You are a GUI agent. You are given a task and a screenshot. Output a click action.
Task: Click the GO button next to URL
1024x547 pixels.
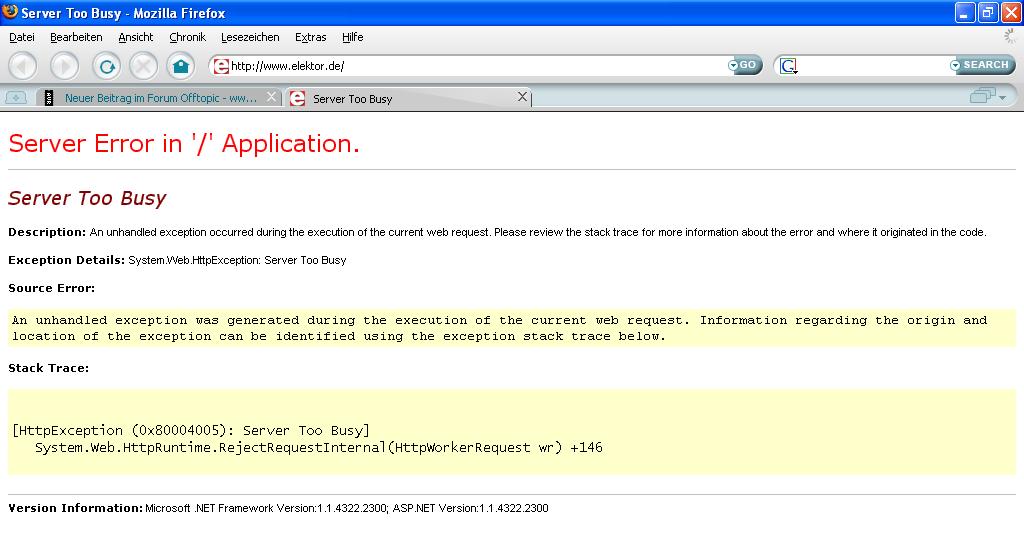(x=744, y=65)
